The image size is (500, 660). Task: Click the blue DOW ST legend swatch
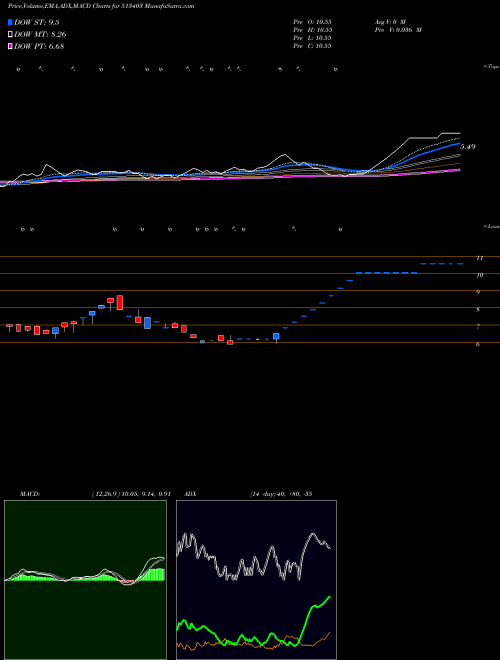pyautogui.click(x=10, y=22)
